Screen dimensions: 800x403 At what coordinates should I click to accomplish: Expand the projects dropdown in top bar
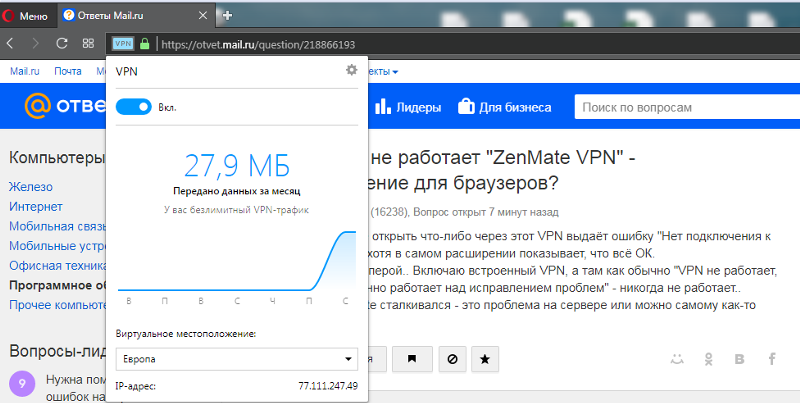(383, 72)
